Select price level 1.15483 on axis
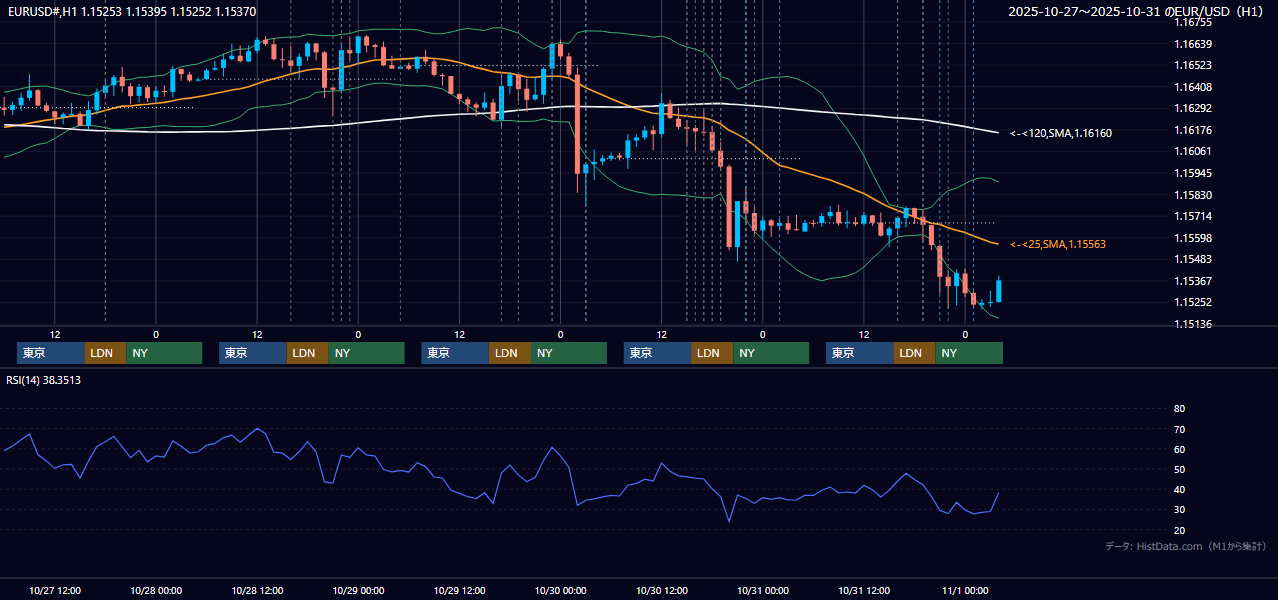The width and height of the screenshot is (1278, 600). [1193, 259]
